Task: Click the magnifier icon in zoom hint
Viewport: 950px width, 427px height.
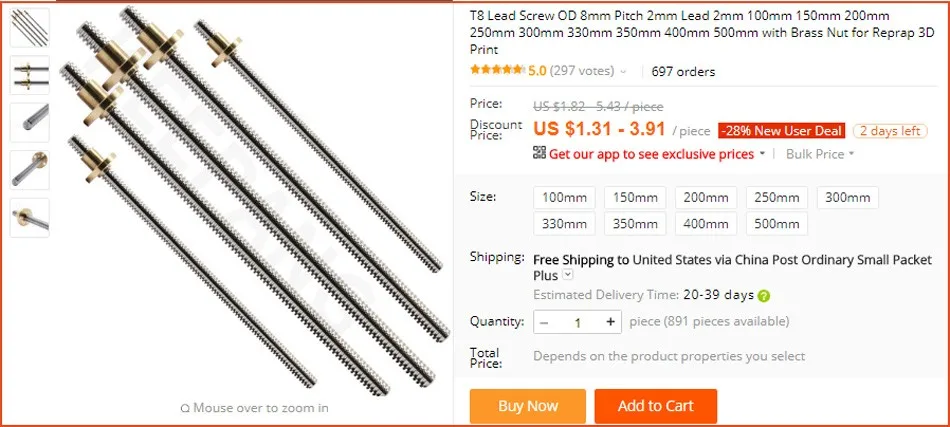Action: 185,408
